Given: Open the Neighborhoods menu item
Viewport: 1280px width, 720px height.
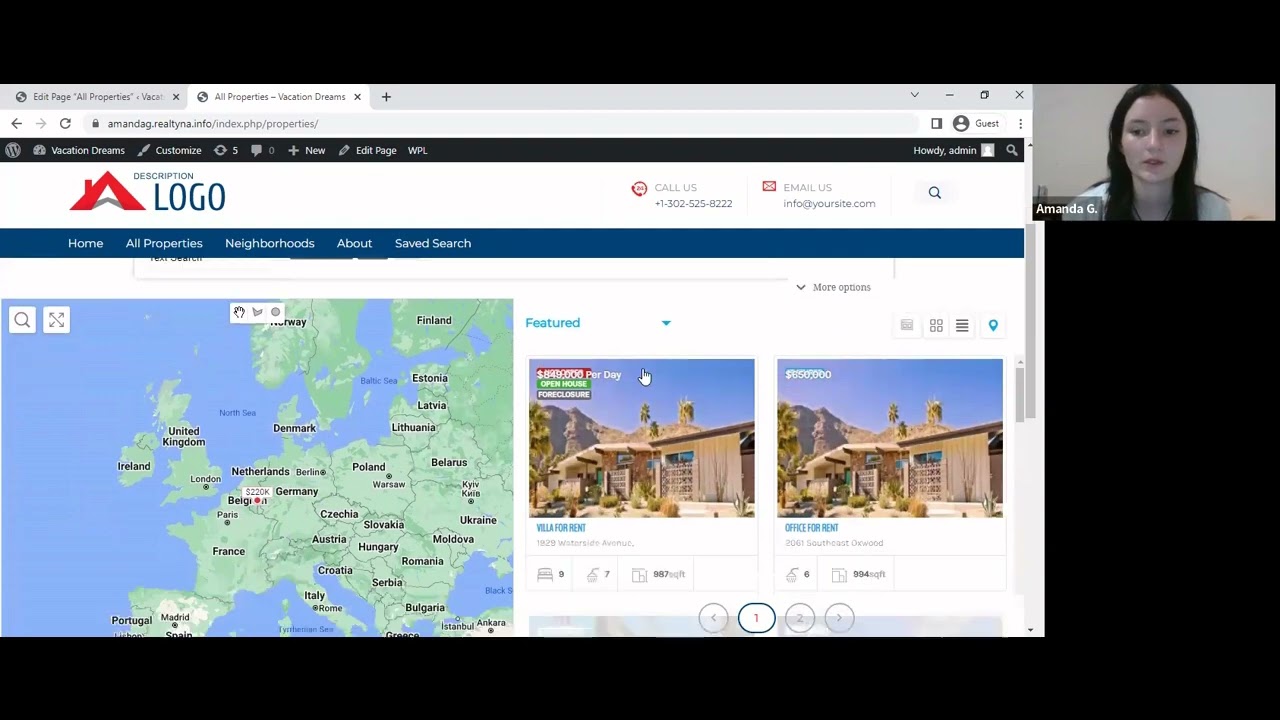Looking at the screenshot, I should coord(269,243).
